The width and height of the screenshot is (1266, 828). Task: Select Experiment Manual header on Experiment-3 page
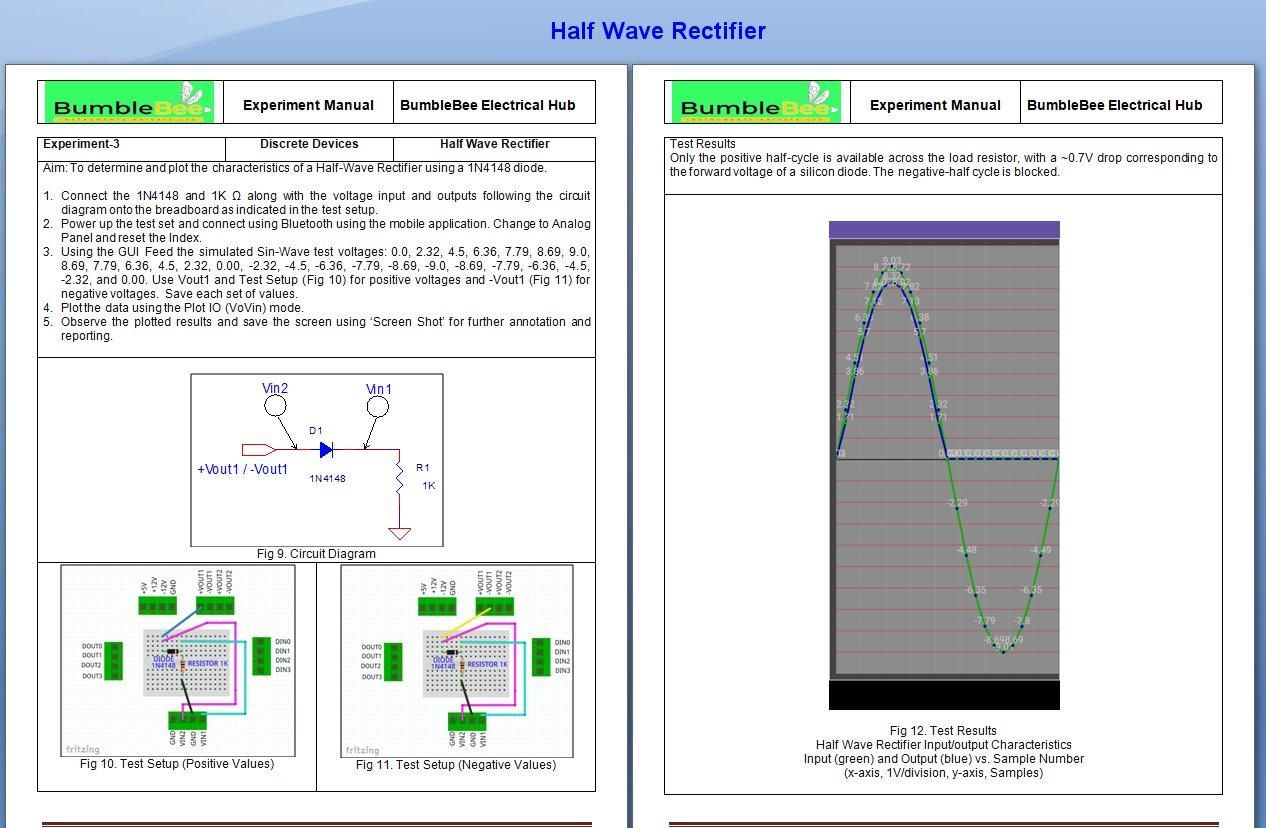308,105
